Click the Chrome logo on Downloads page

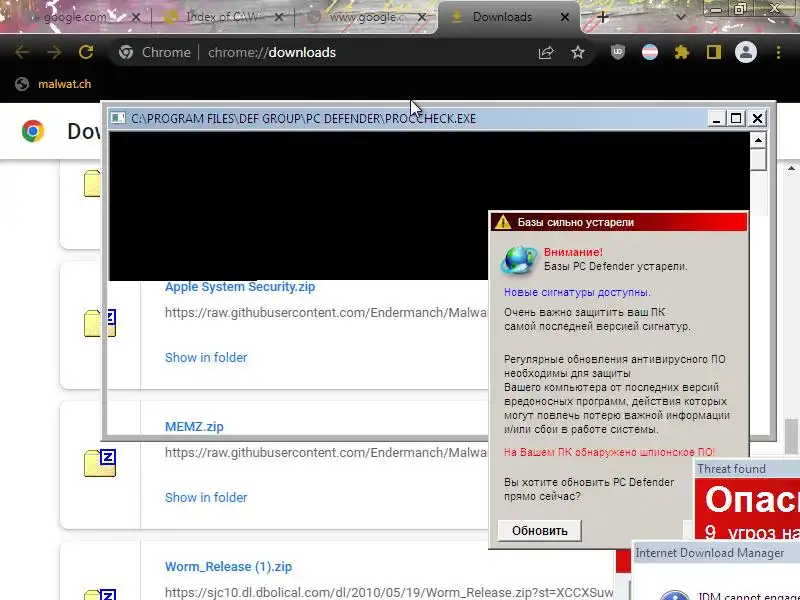coord(33,131)
